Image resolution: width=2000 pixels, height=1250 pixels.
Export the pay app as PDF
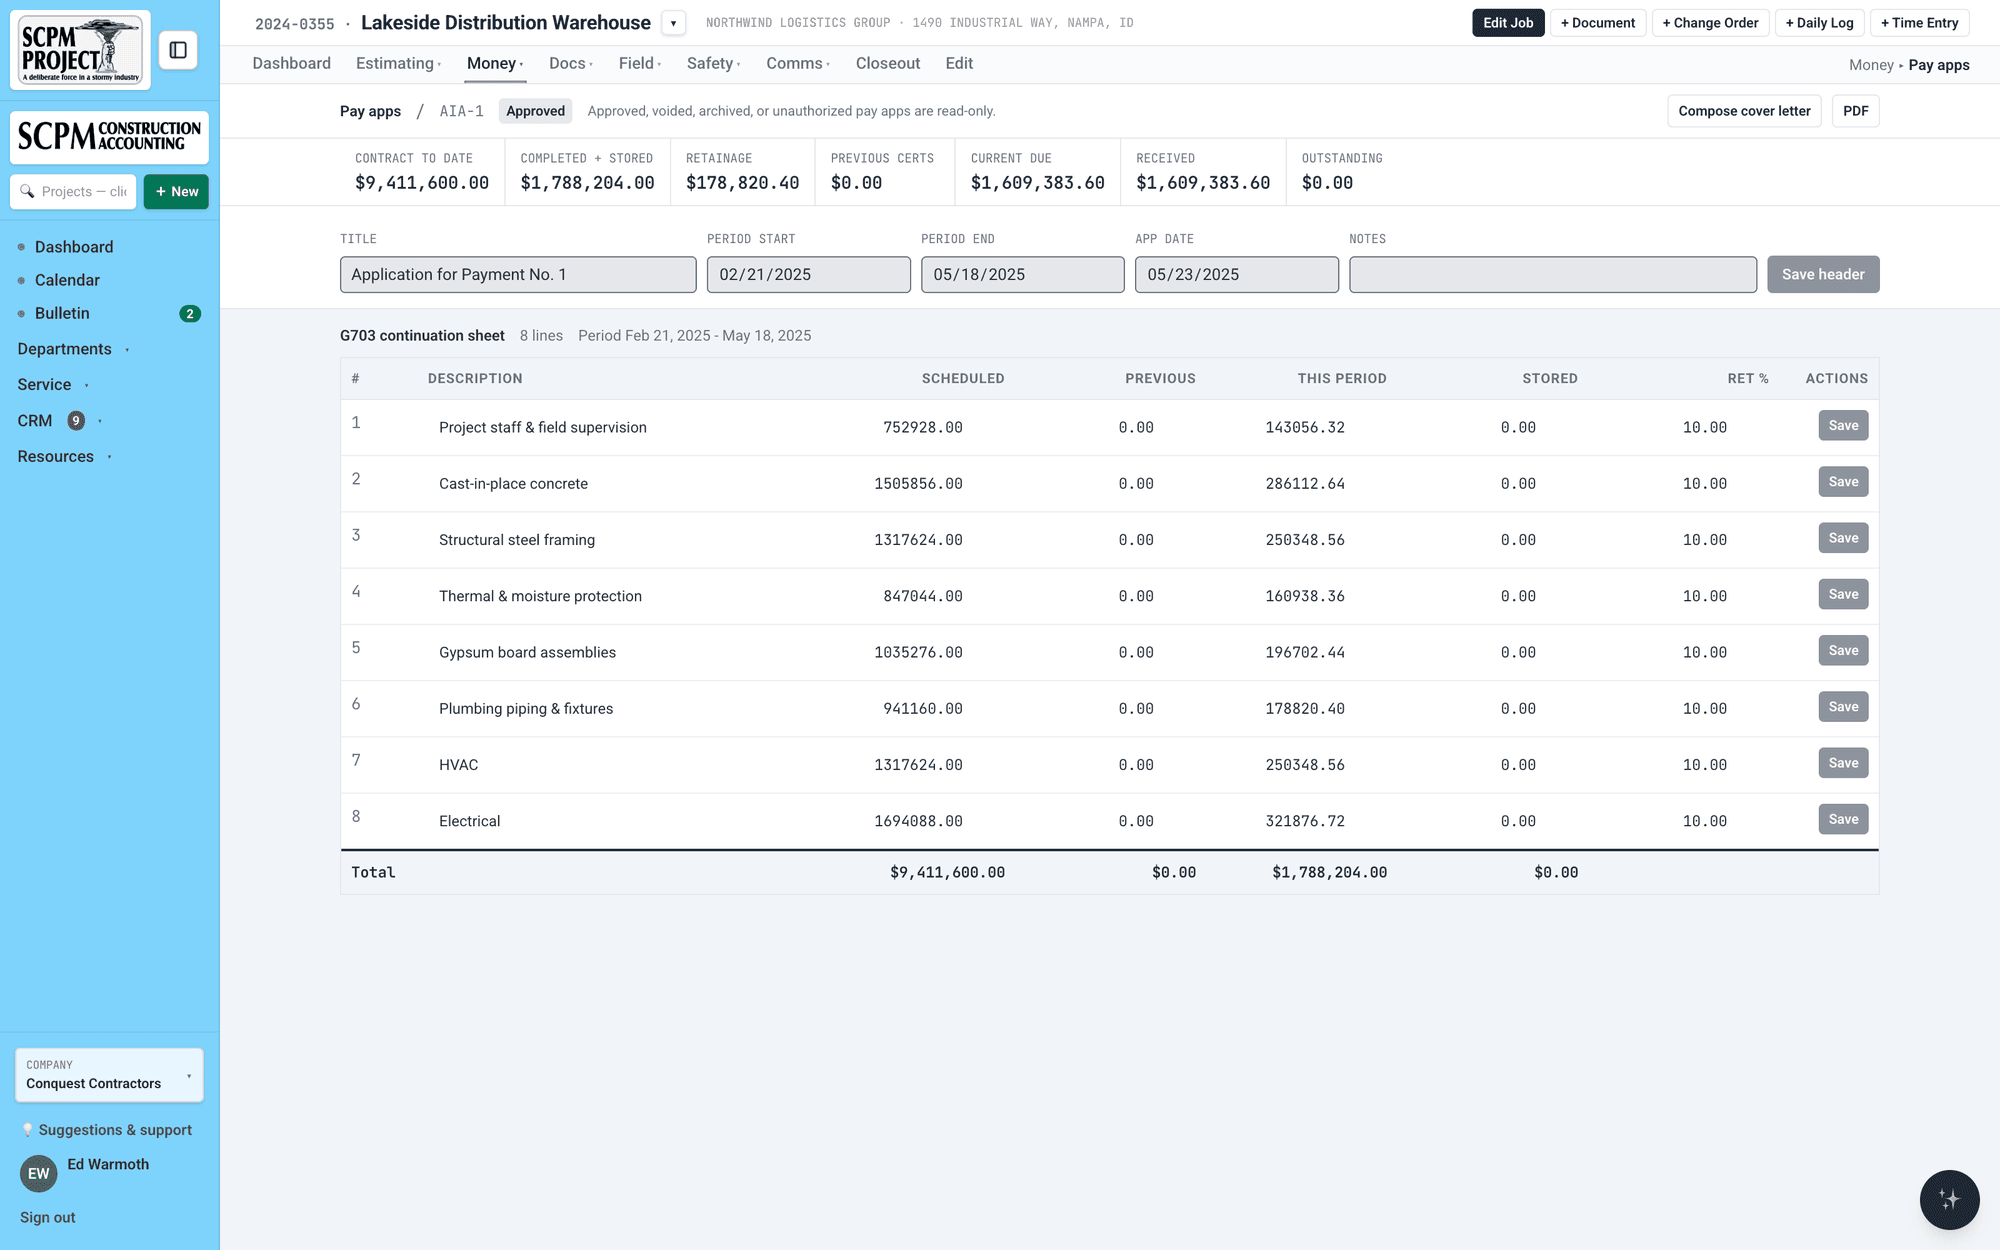[1856, 111]
